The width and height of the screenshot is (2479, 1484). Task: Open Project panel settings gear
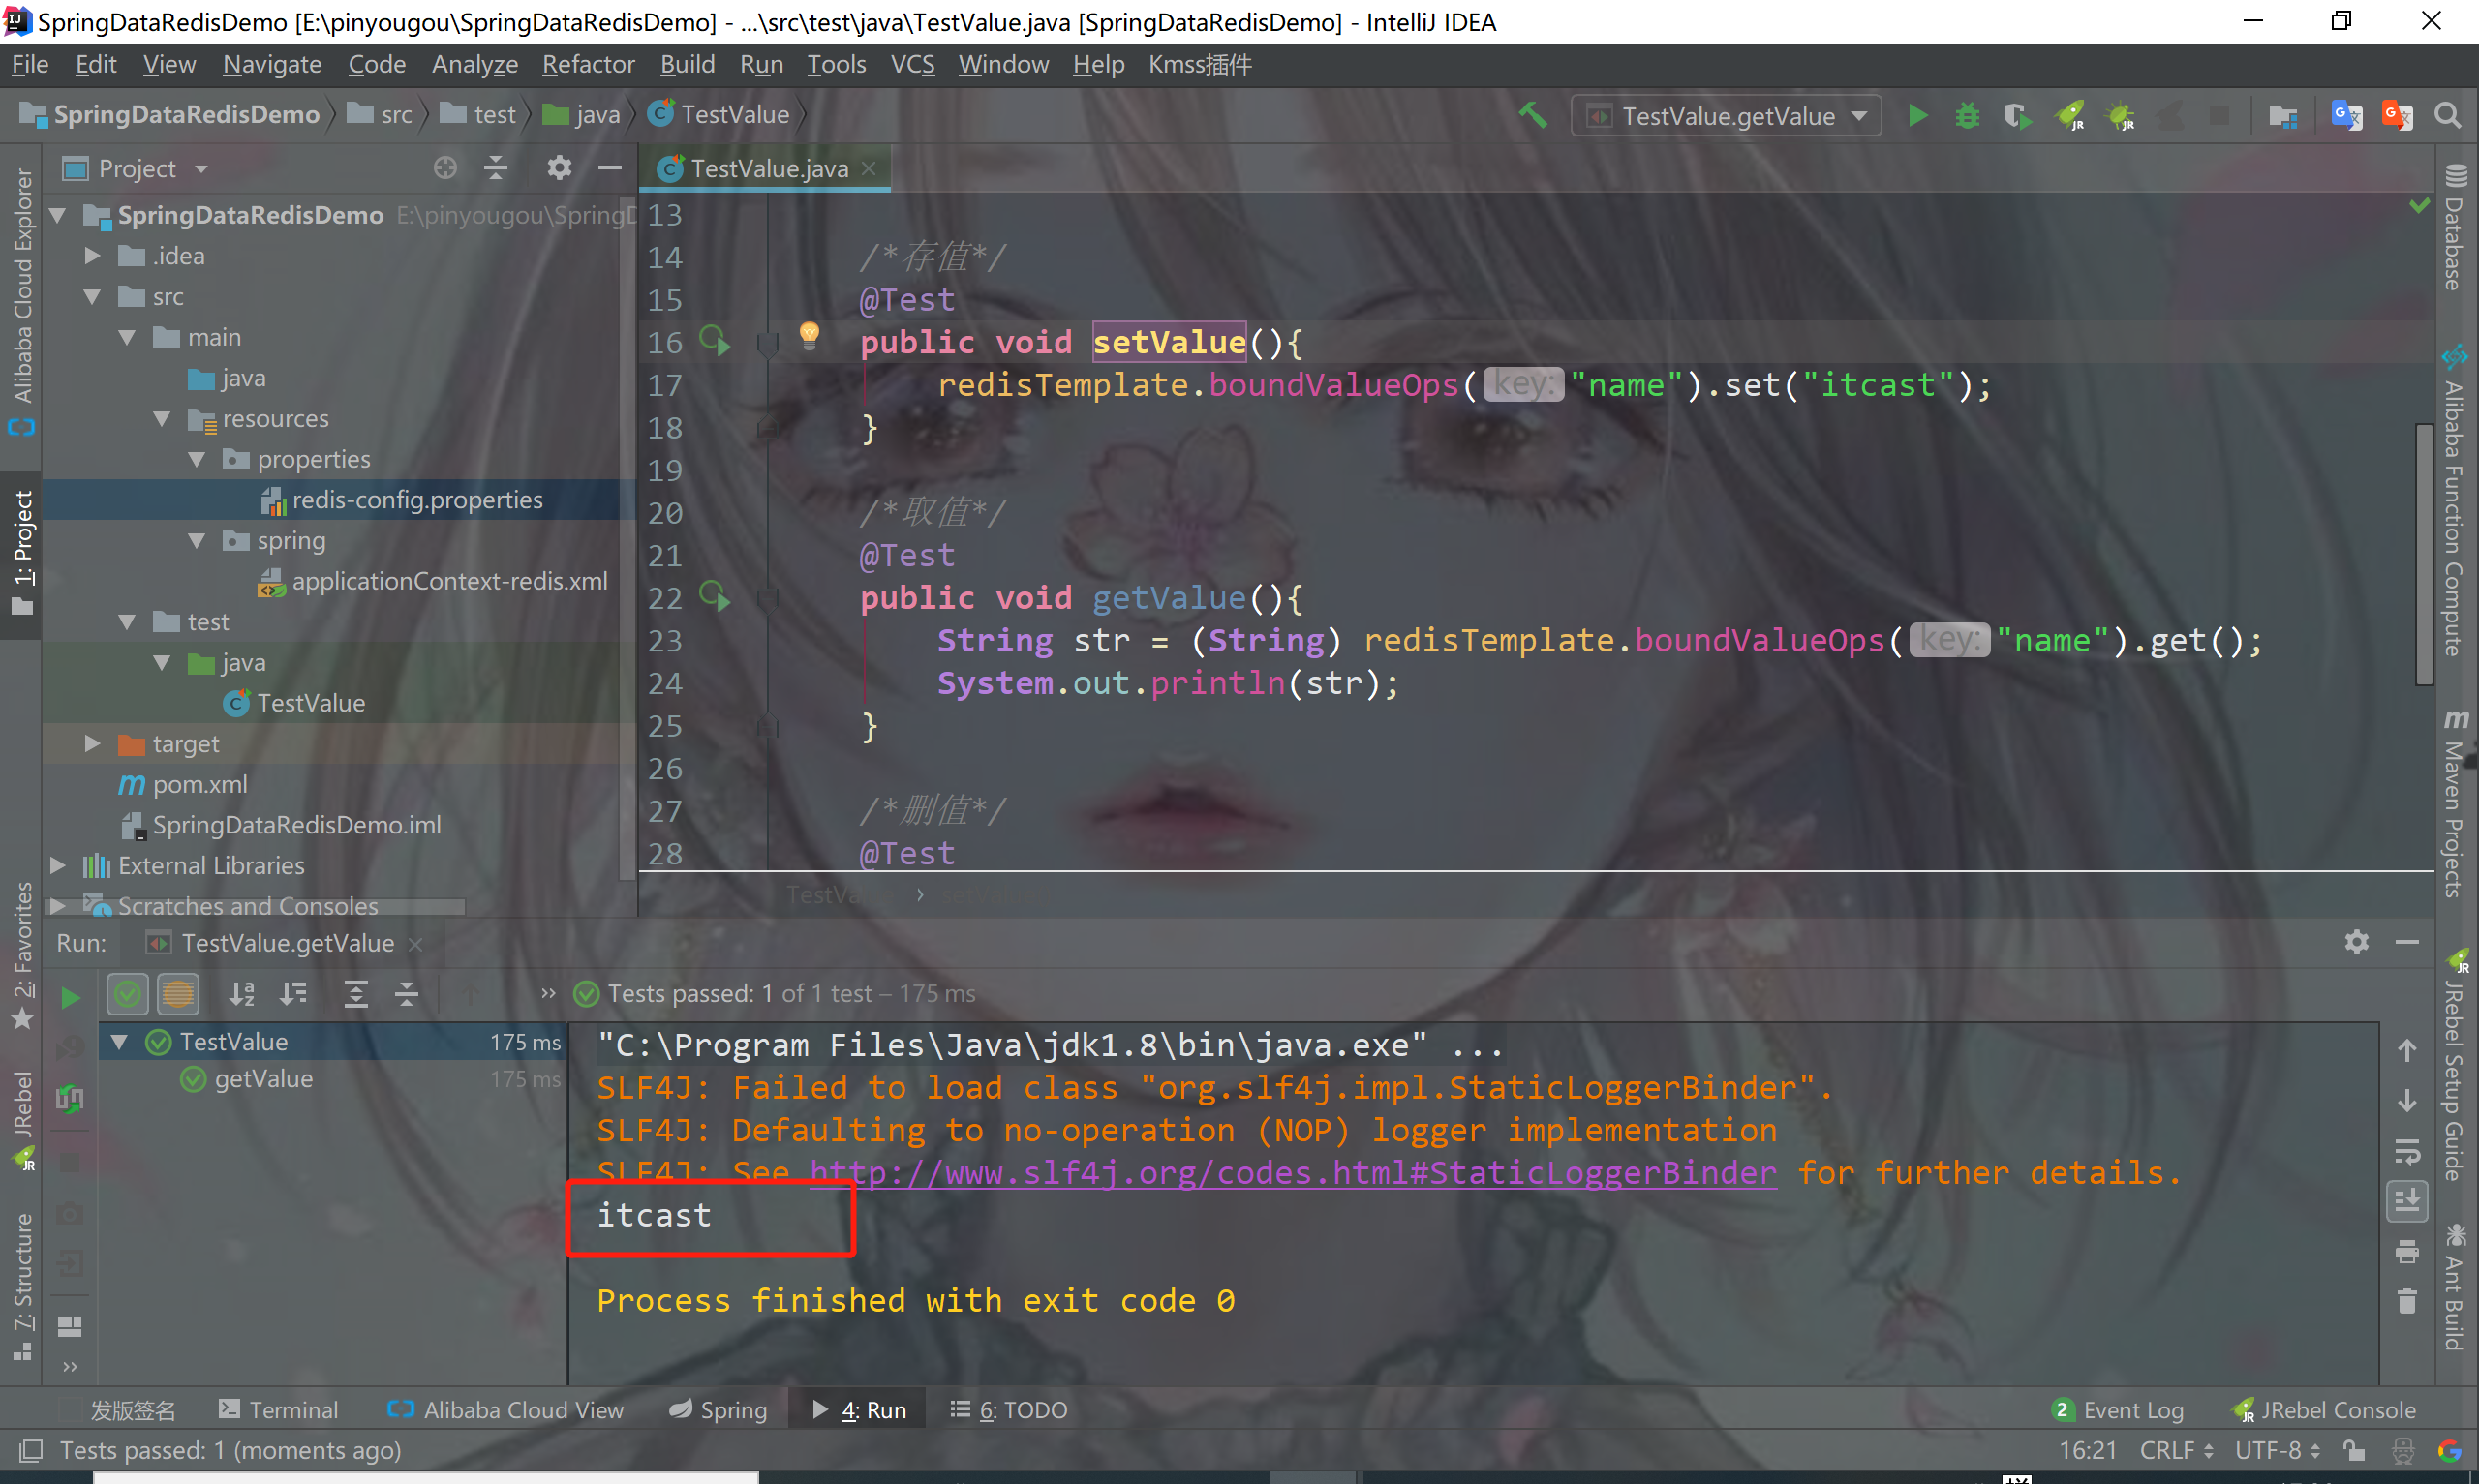point(559,168)
